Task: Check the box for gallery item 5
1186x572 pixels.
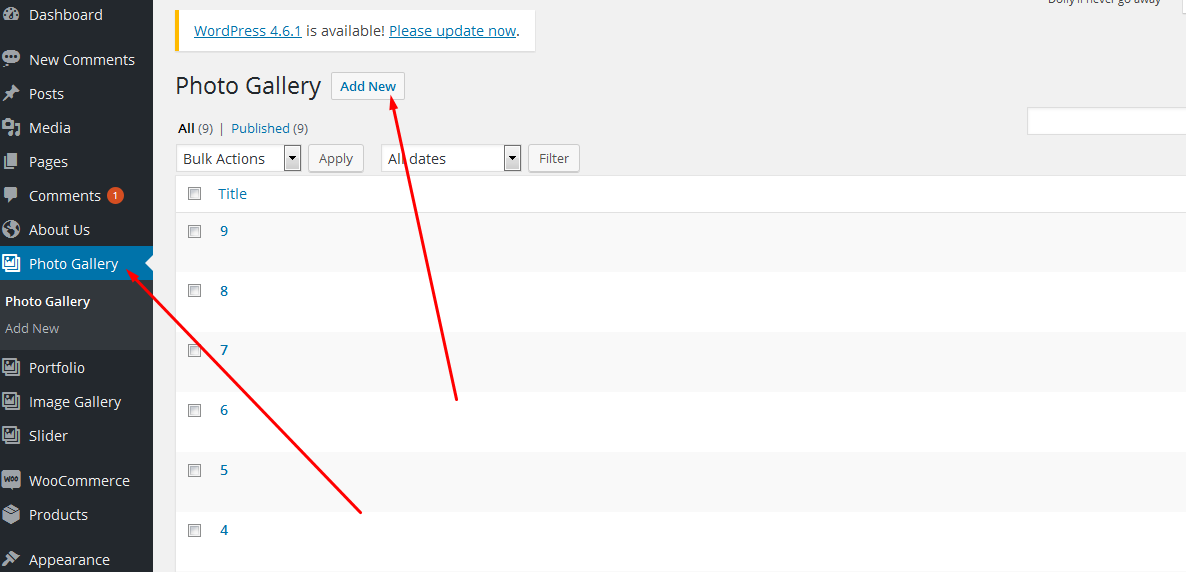Action: click(194, 470)
